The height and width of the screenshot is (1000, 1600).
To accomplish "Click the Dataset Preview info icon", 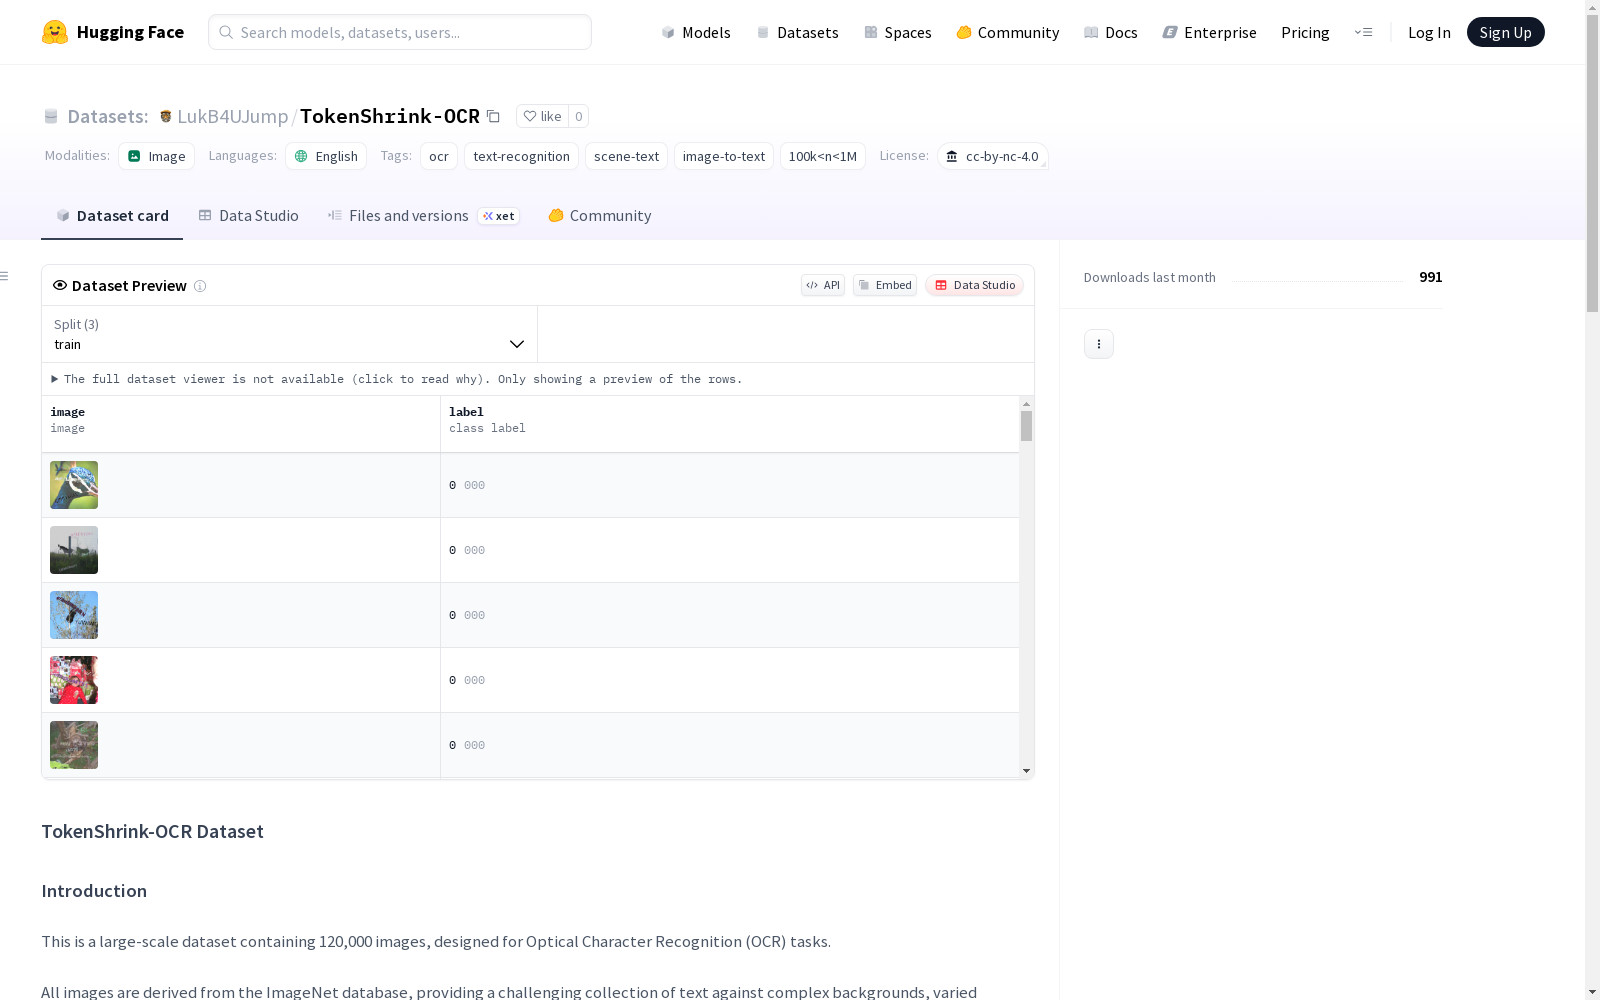I will pos(200,286).
